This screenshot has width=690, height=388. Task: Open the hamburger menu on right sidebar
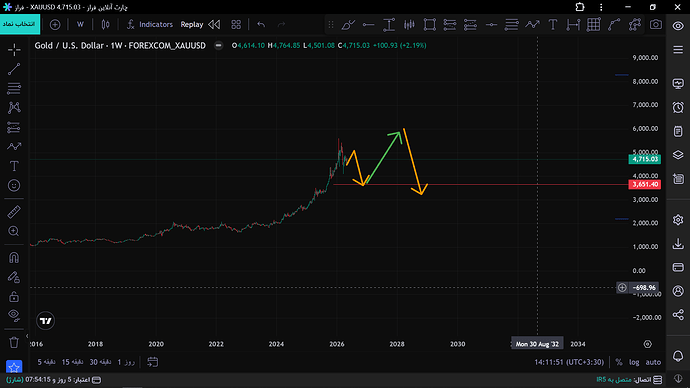click(x=678, y=50)
